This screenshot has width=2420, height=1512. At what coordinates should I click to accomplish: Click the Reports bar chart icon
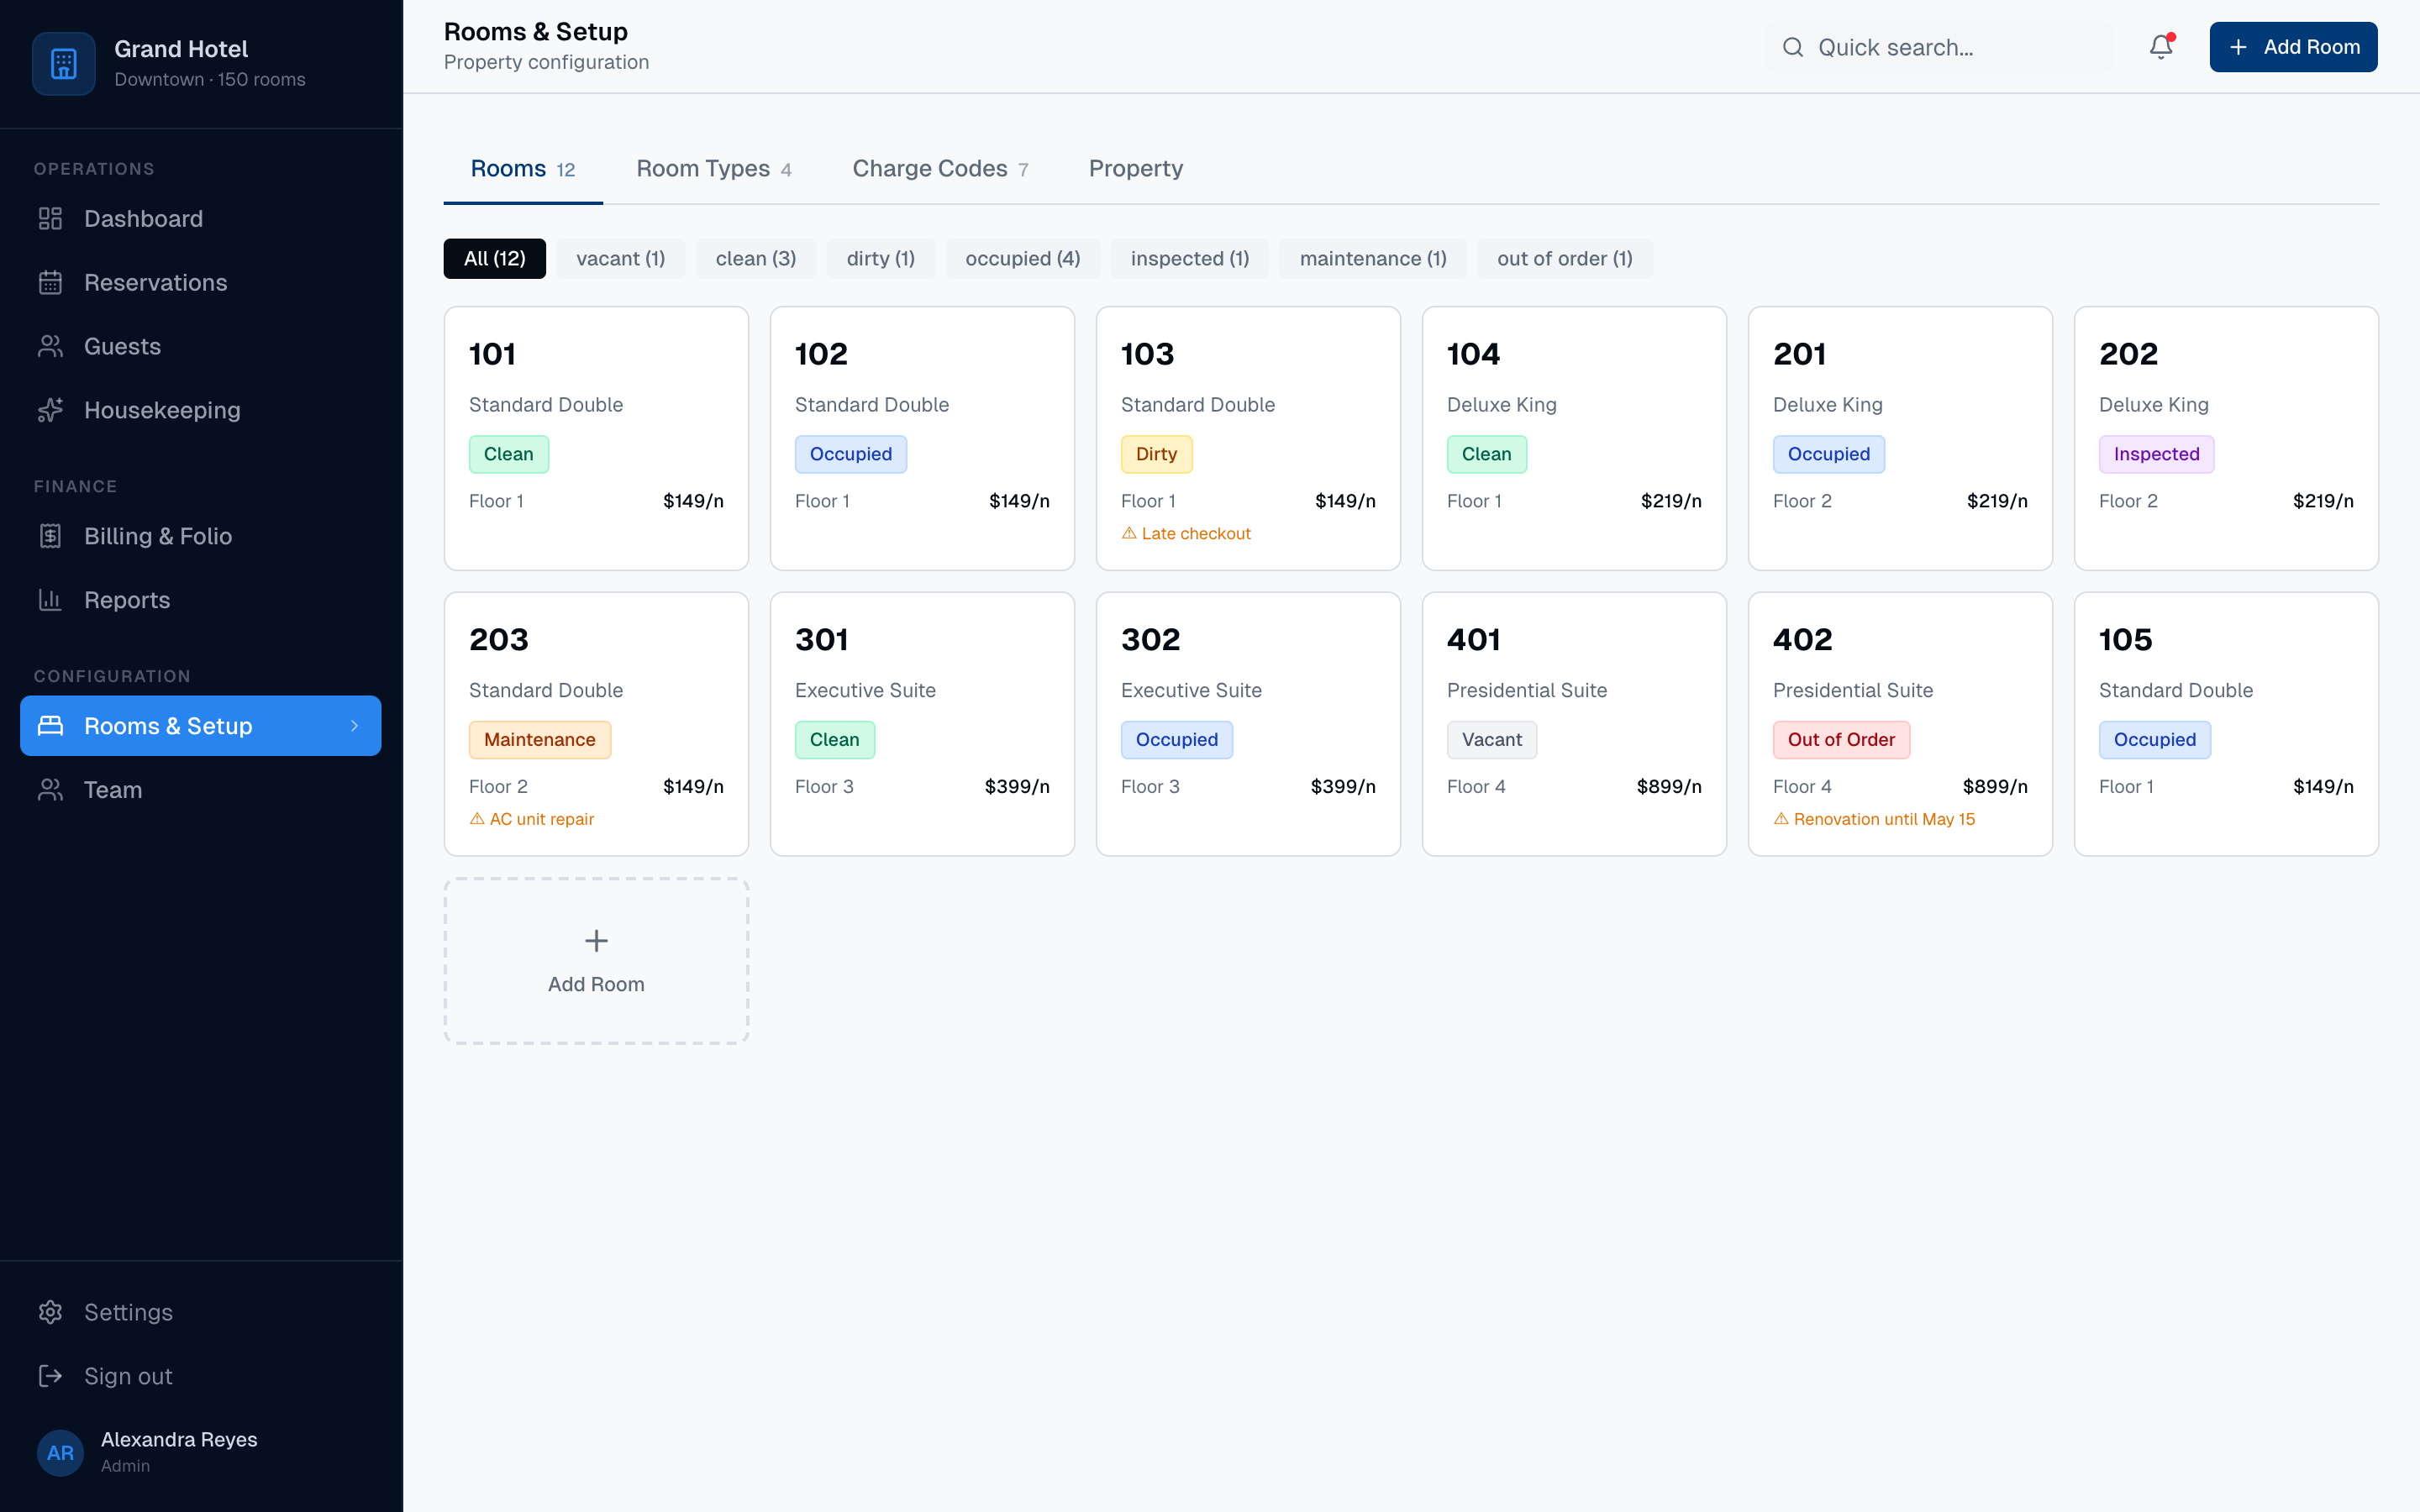[50, 600]
